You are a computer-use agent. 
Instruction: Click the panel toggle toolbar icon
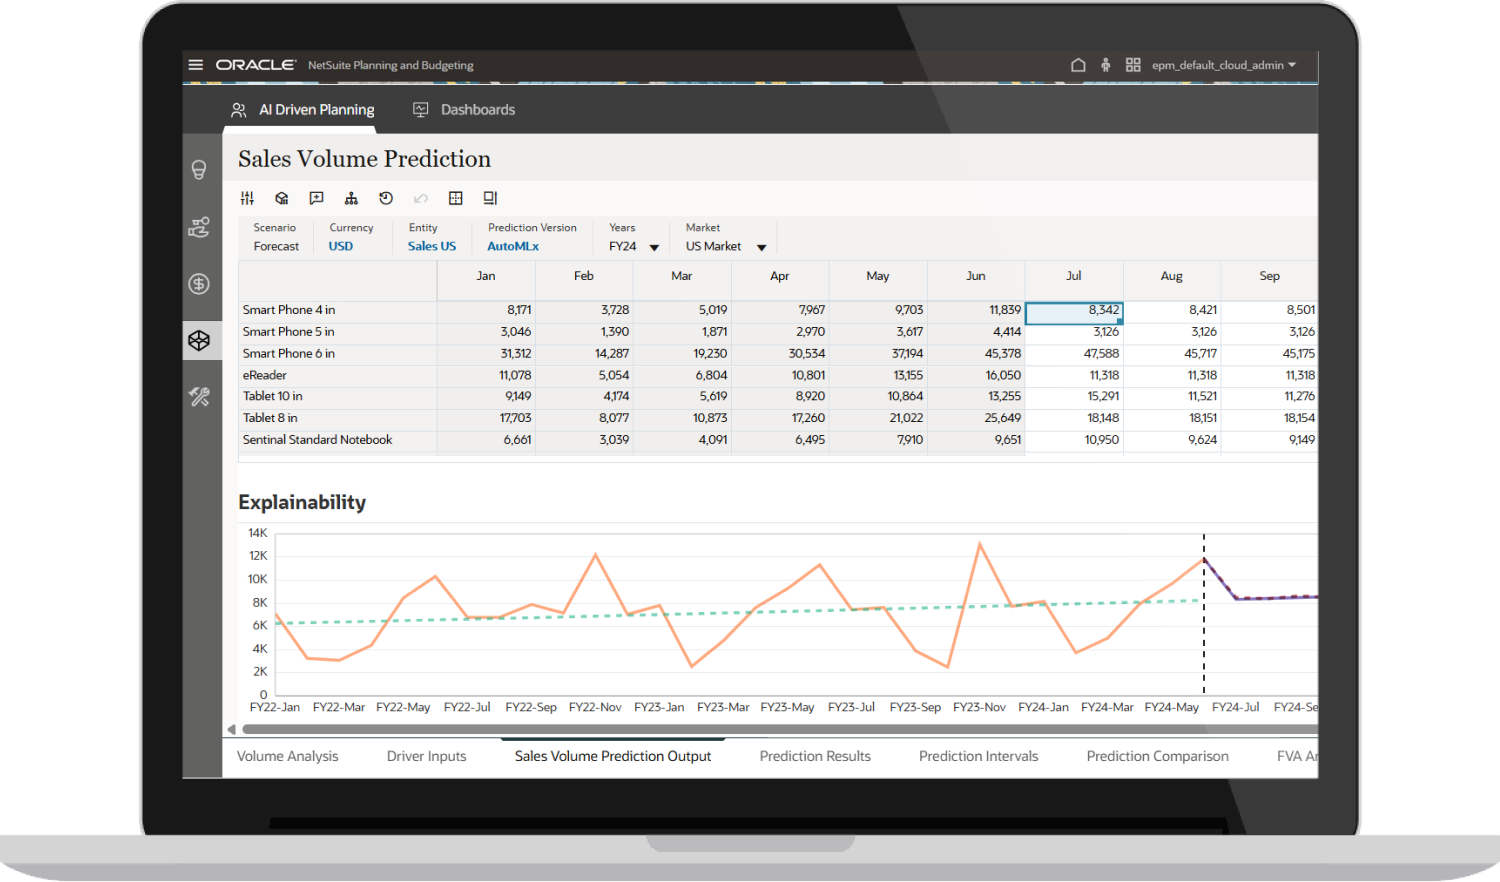[x=490, y=198]
